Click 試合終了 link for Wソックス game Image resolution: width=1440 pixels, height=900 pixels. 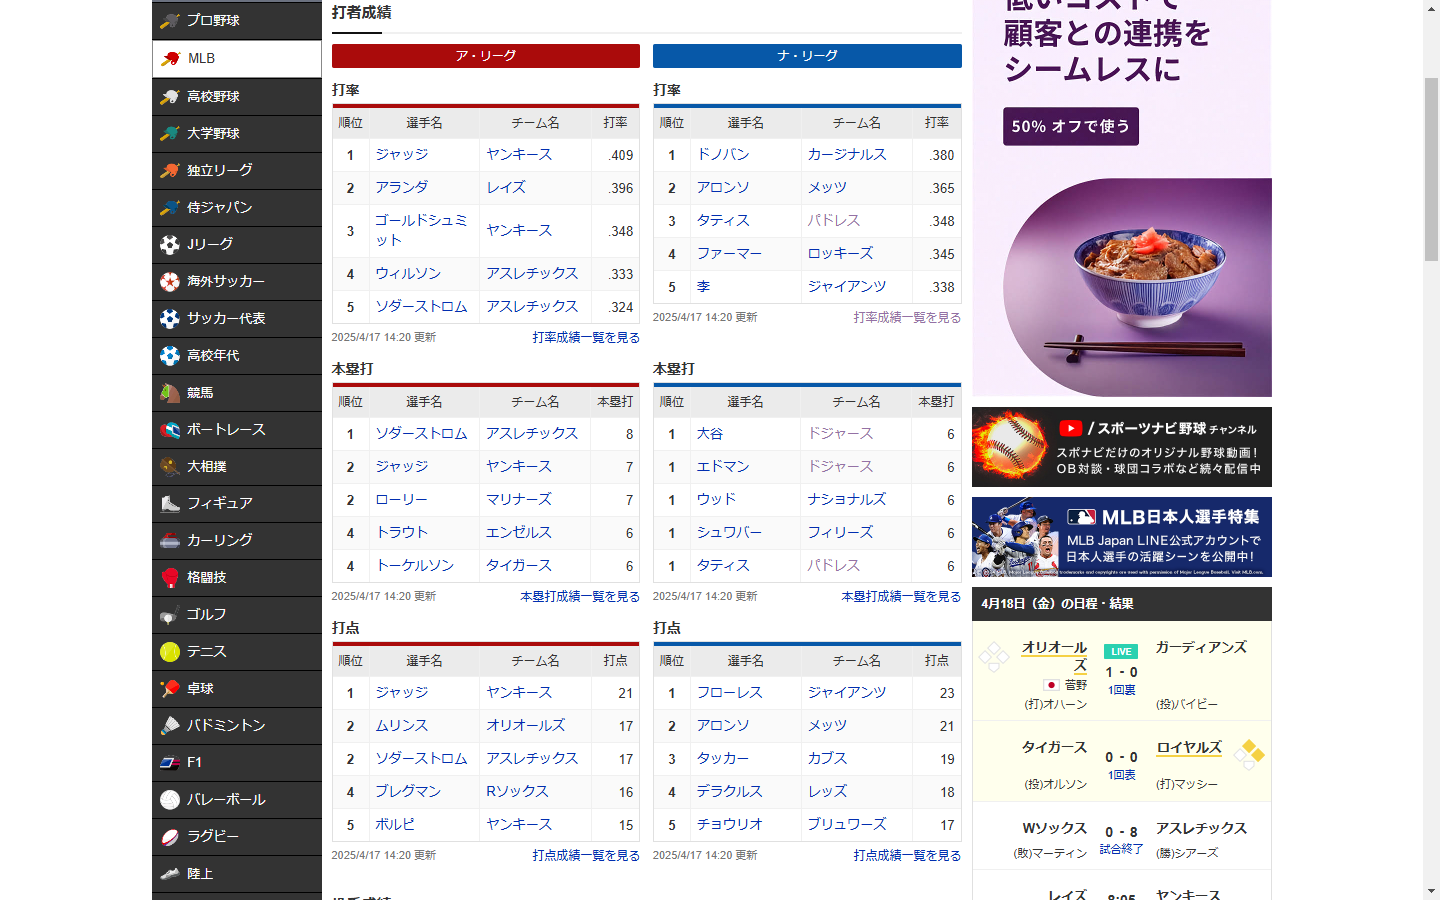tap(1121, 849)
